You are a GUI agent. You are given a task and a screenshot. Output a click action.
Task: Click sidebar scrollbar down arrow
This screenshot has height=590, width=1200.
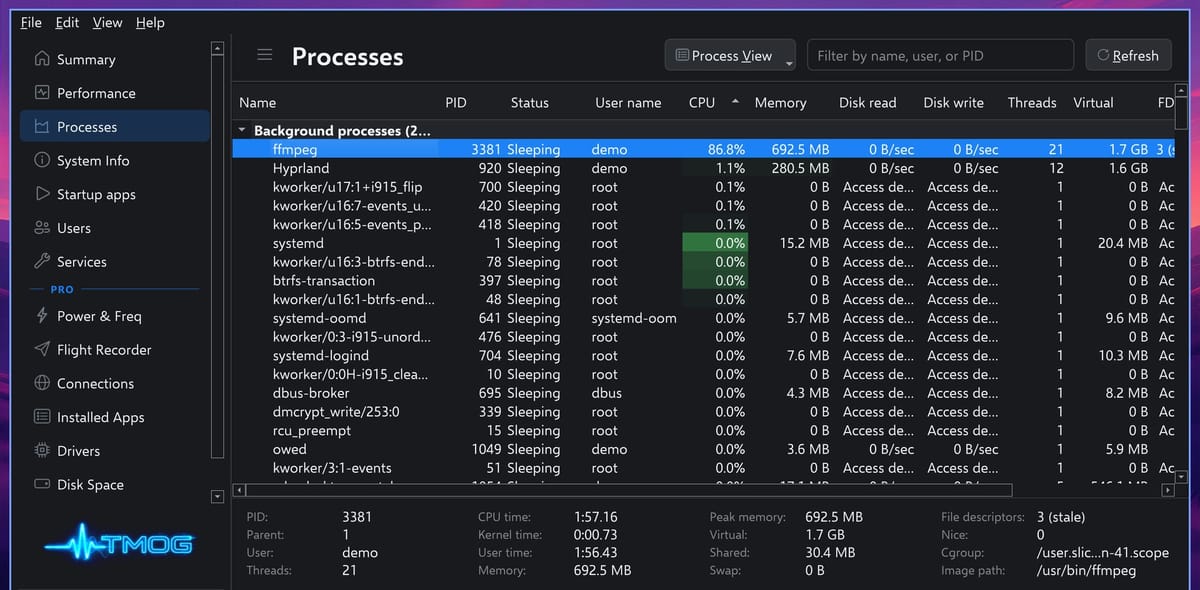217,497
